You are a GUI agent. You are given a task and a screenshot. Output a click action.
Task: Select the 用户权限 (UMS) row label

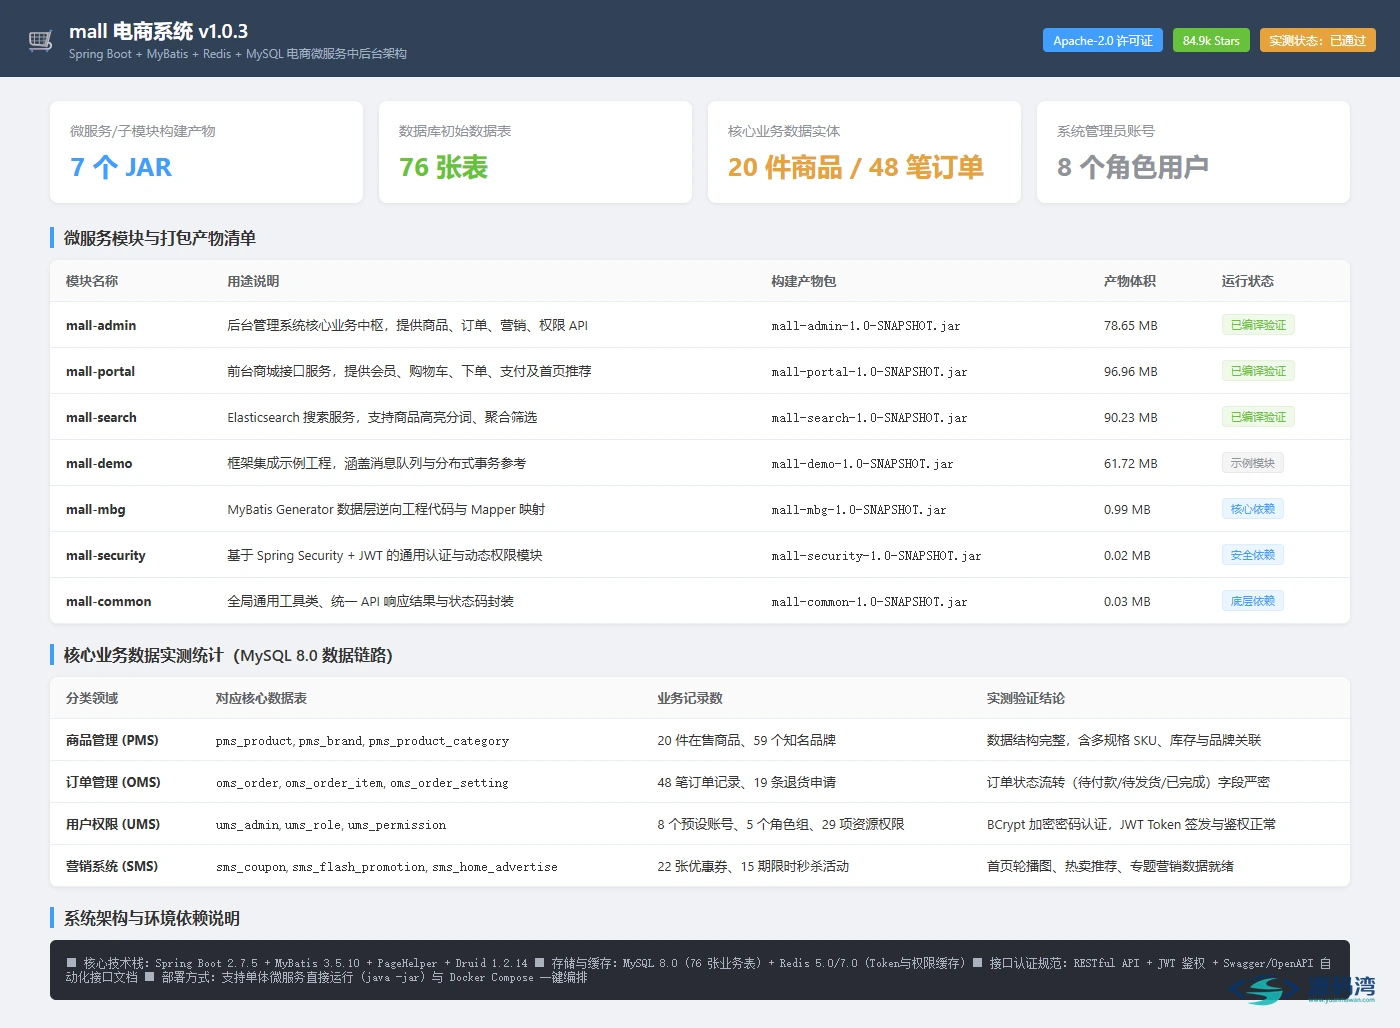(x=113, y=824)
